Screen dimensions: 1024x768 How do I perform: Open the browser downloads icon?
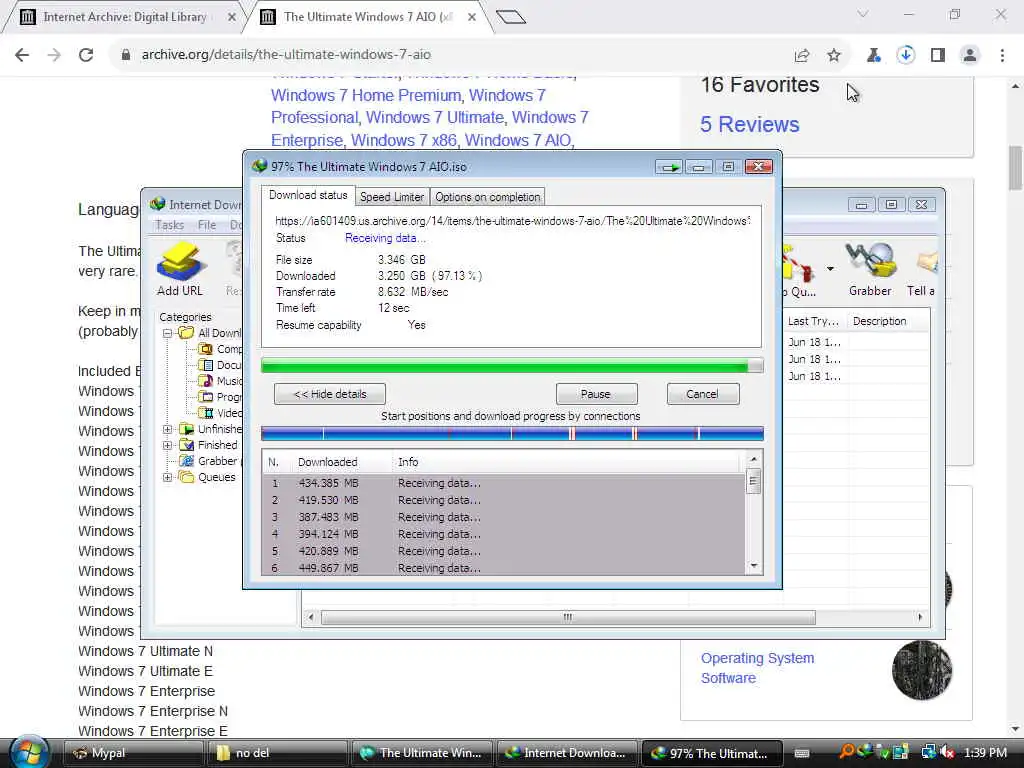tap(905, 55)
